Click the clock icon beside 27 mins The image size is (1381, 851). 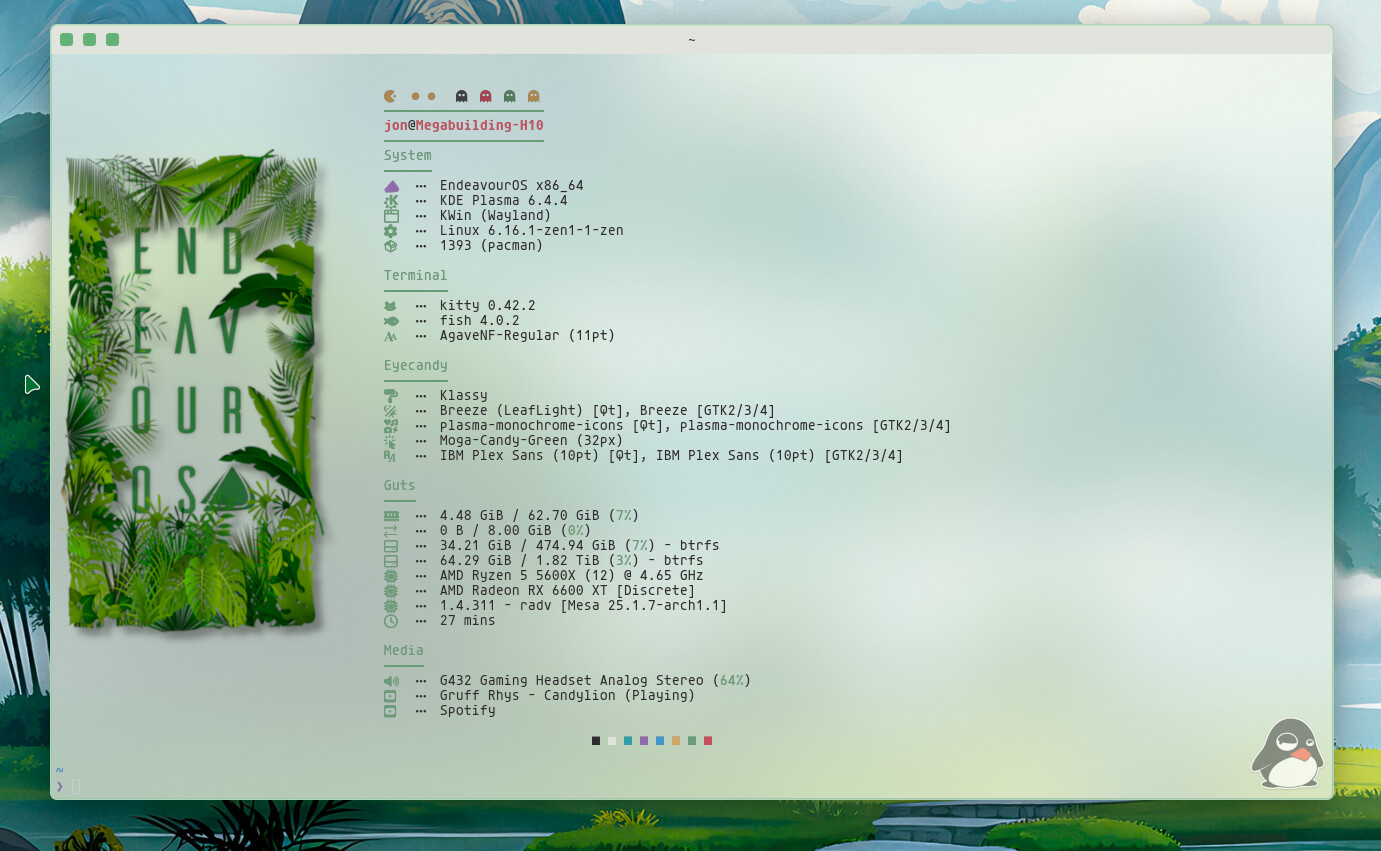click(391, 621)
